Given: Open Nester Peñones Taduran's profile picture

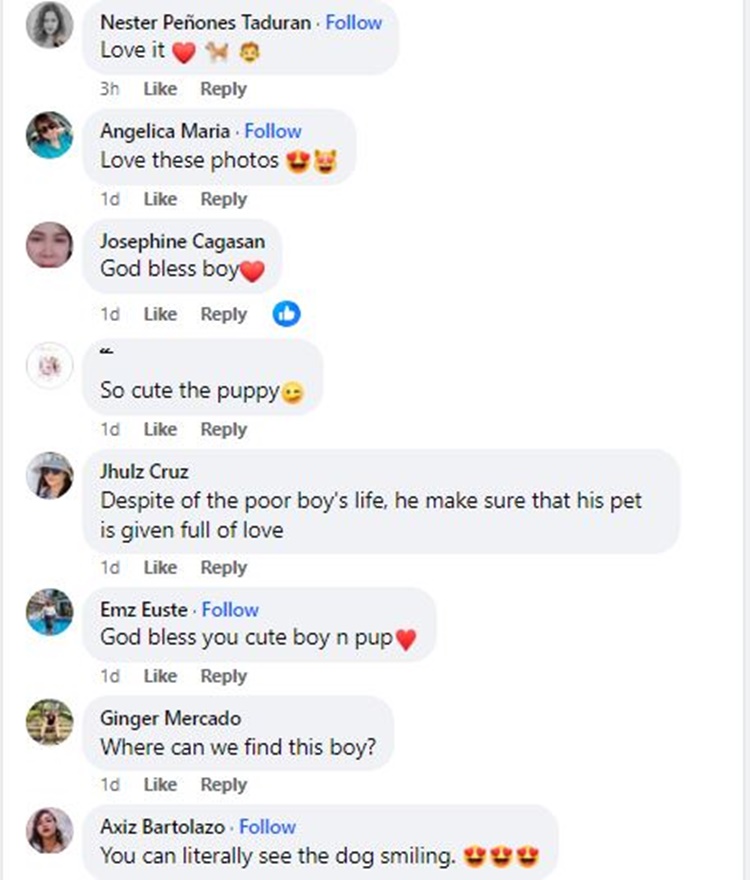Looking at the screenshot, I should coord(49,25).
